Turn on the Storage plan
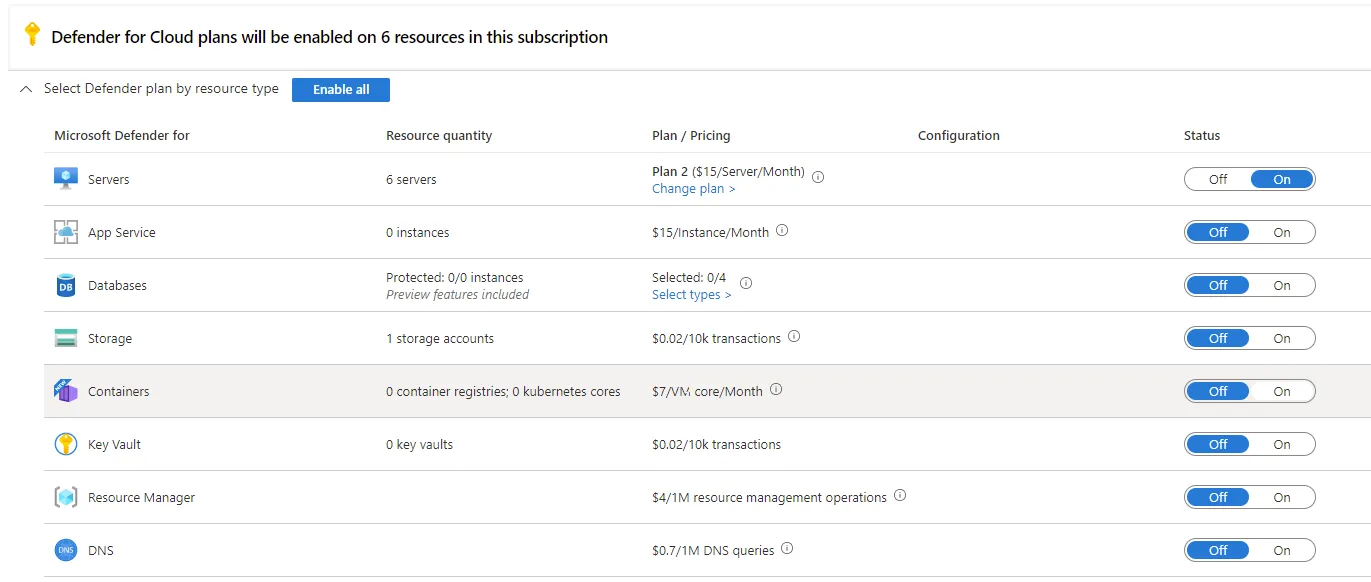The width and height of the screenshot is (1371, 582). pos(1282,338)
